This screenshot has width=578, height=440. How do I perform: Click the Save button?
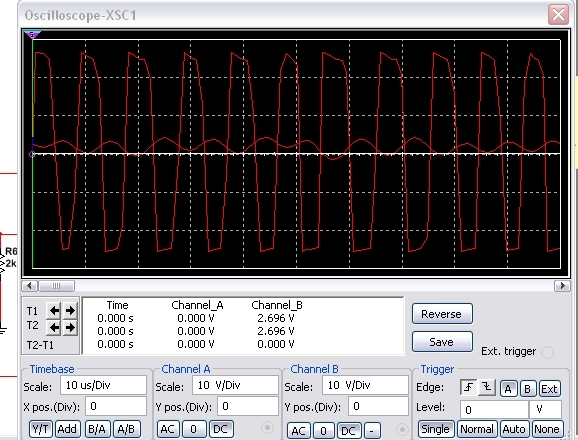[442, 342]
